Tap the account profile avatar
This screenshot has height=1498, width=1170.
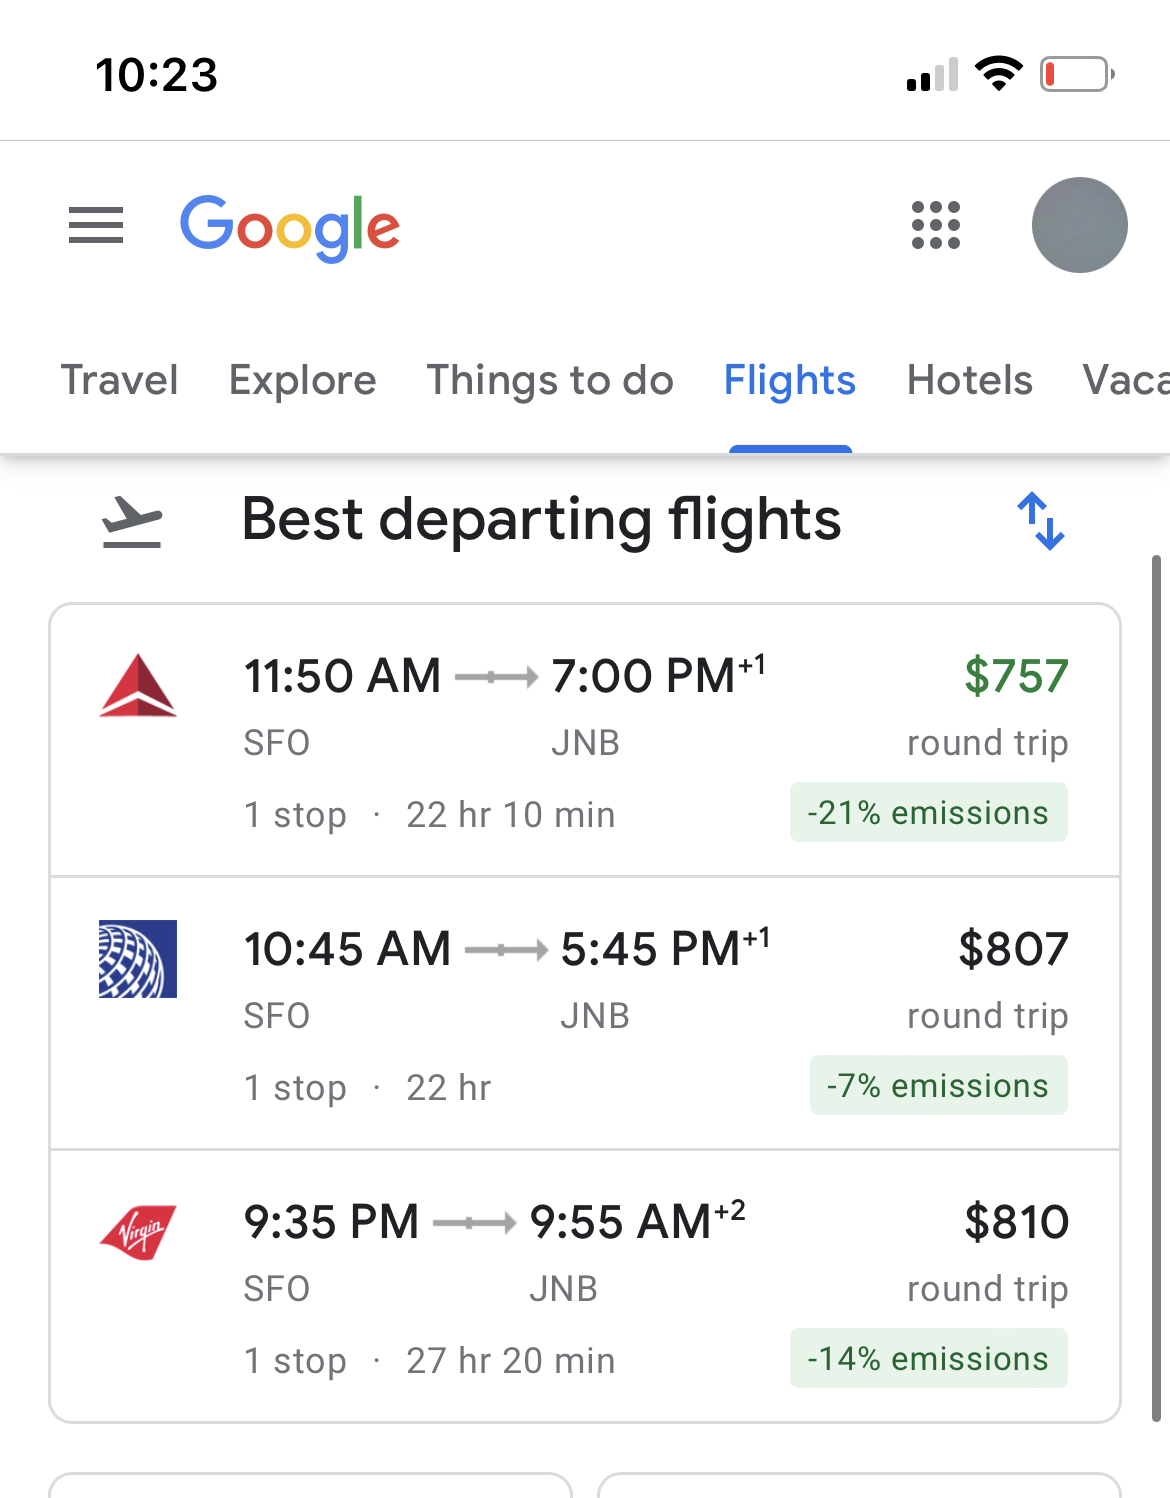pos(1080,225)
